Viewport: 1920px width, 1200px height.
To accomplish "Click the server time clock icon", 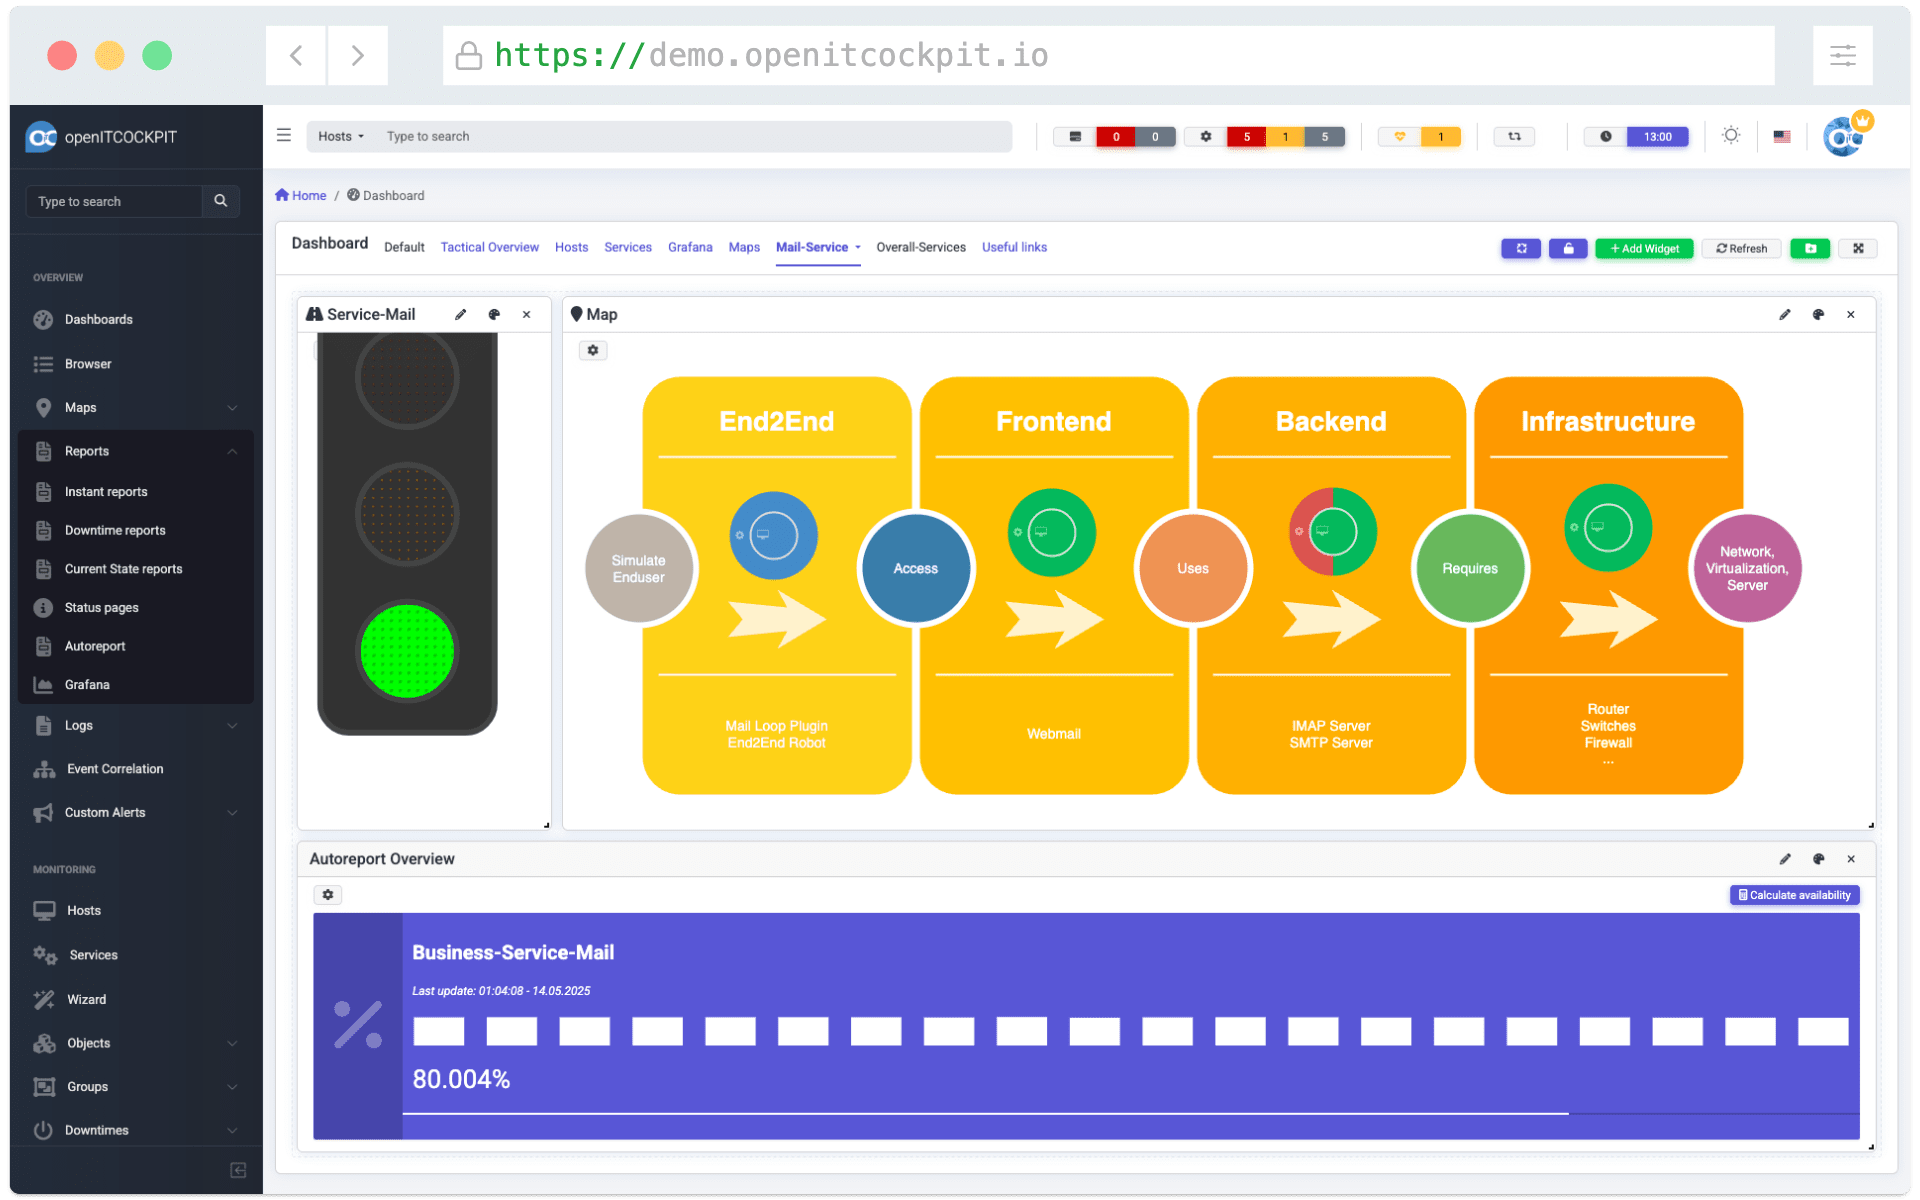I will click(1606, 137).
